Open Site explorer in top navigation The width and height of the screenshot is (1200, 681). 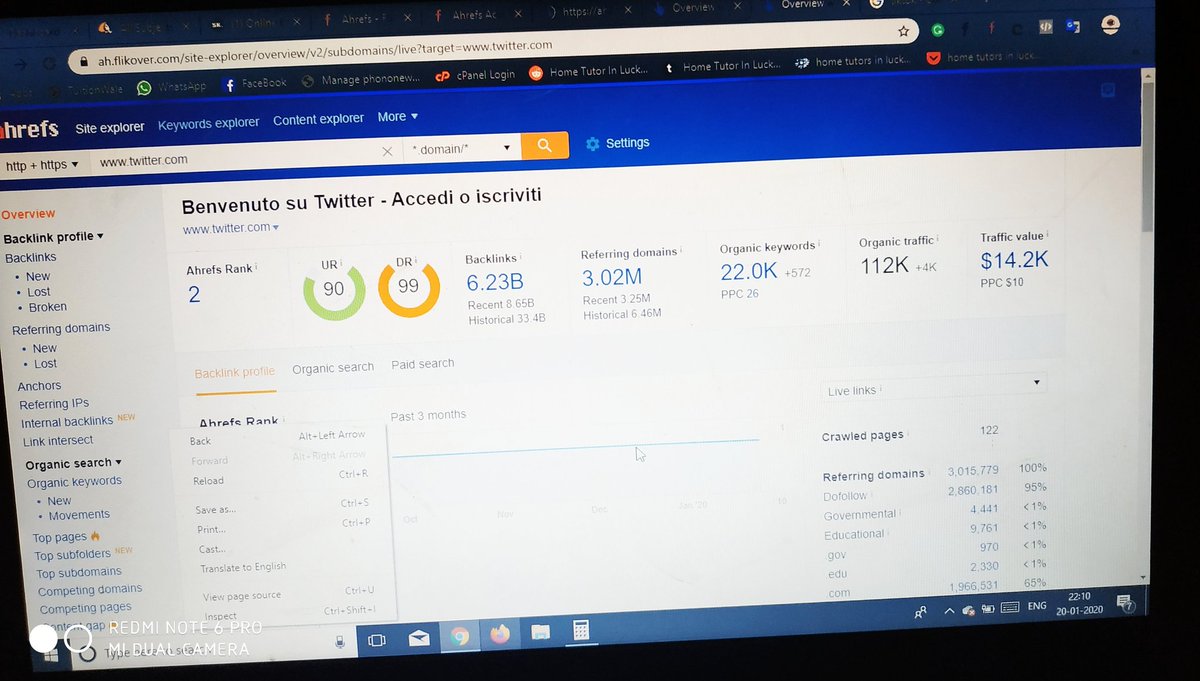(x=110, y=127)
